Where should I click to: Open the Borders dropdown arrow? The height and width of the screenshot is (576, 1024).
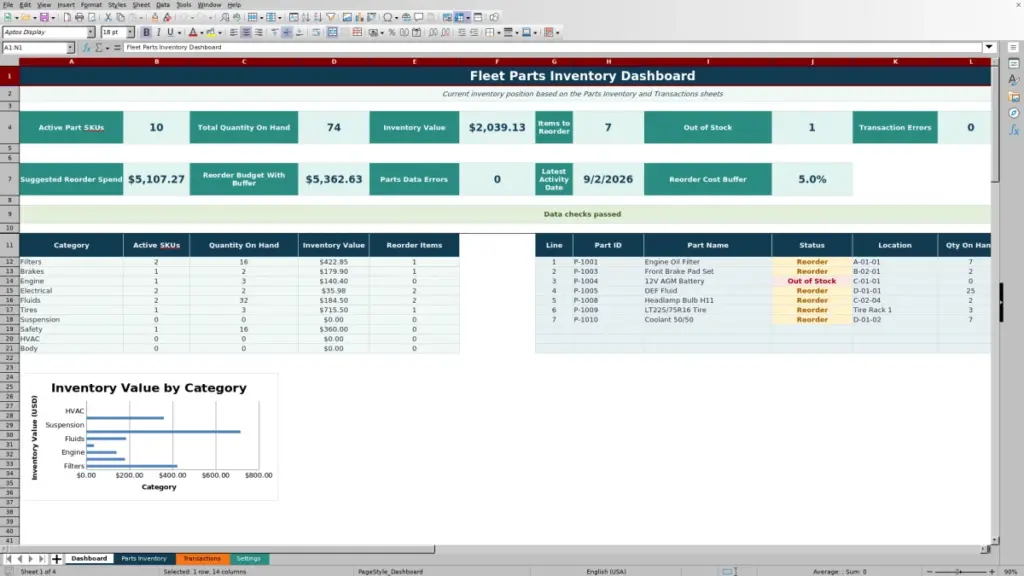click(499, 33)
